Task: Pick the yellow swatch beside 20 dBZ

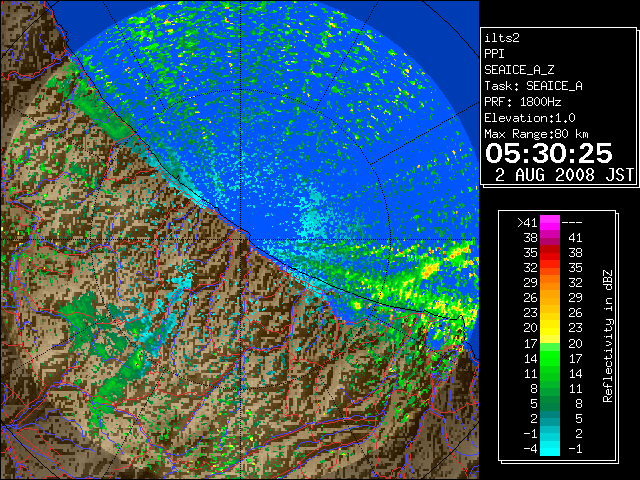Action: pyautogui.click(x=550, y=328)
